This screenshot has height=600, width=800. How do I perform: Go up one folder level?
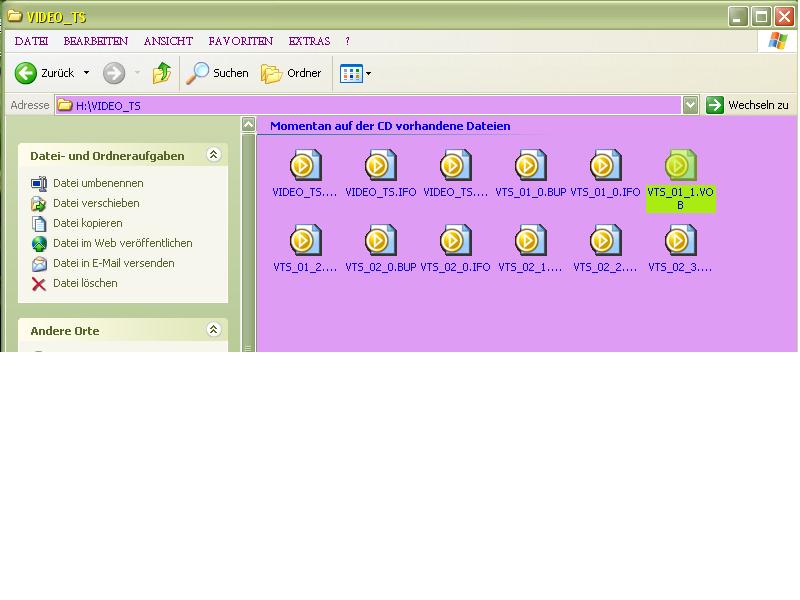coord(162,73)
